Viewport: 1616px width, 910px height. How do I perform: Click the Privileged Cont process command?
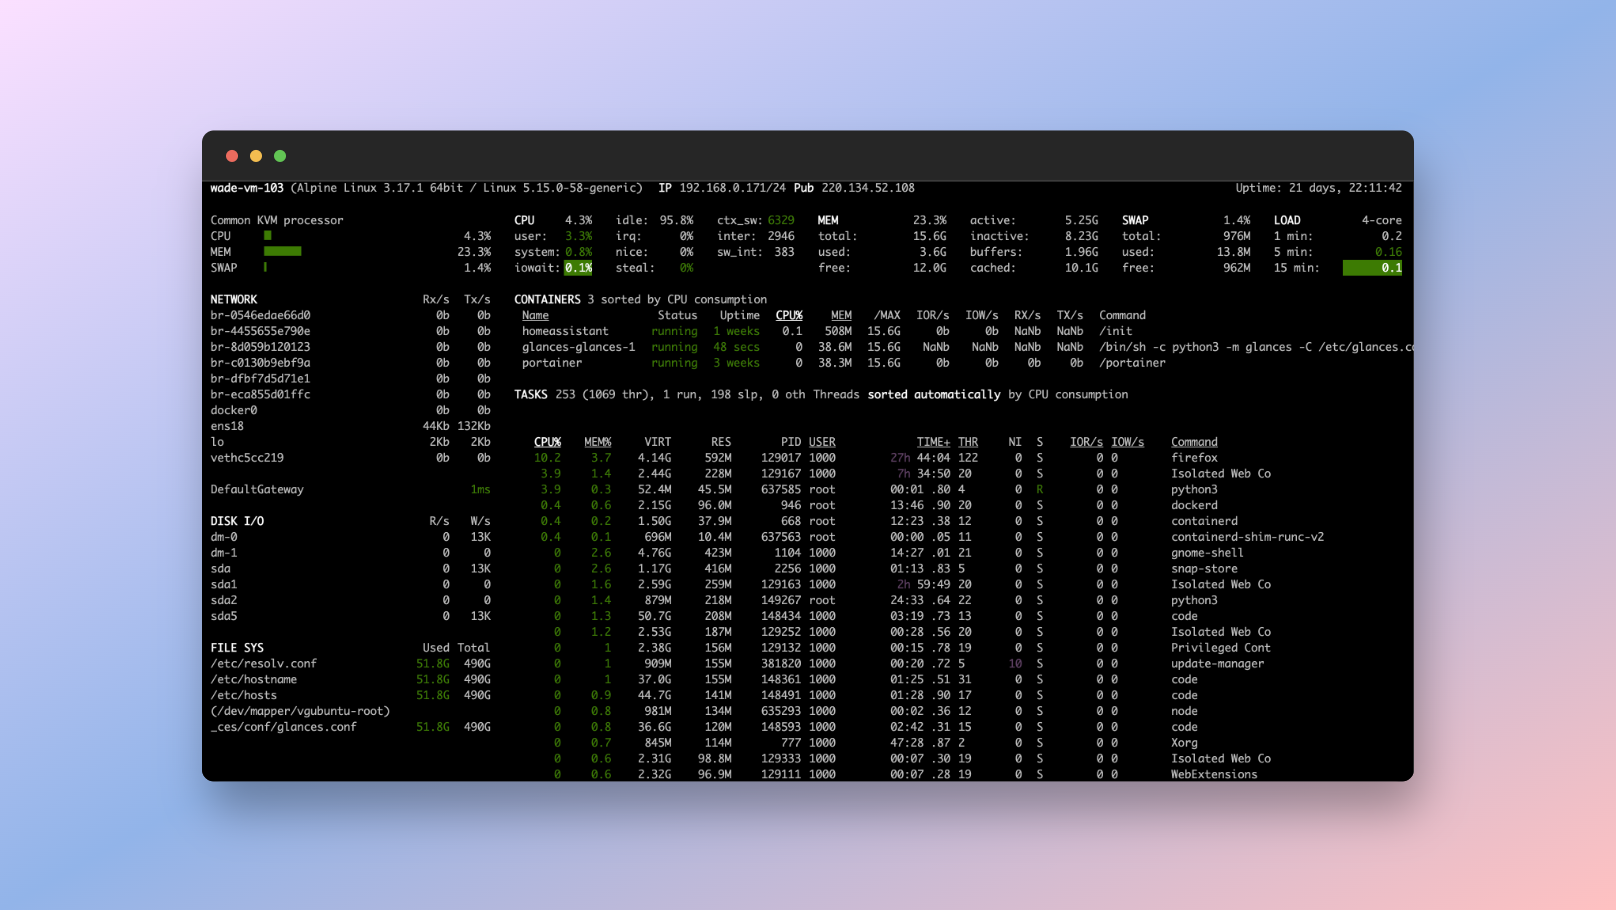[1220, 648]
